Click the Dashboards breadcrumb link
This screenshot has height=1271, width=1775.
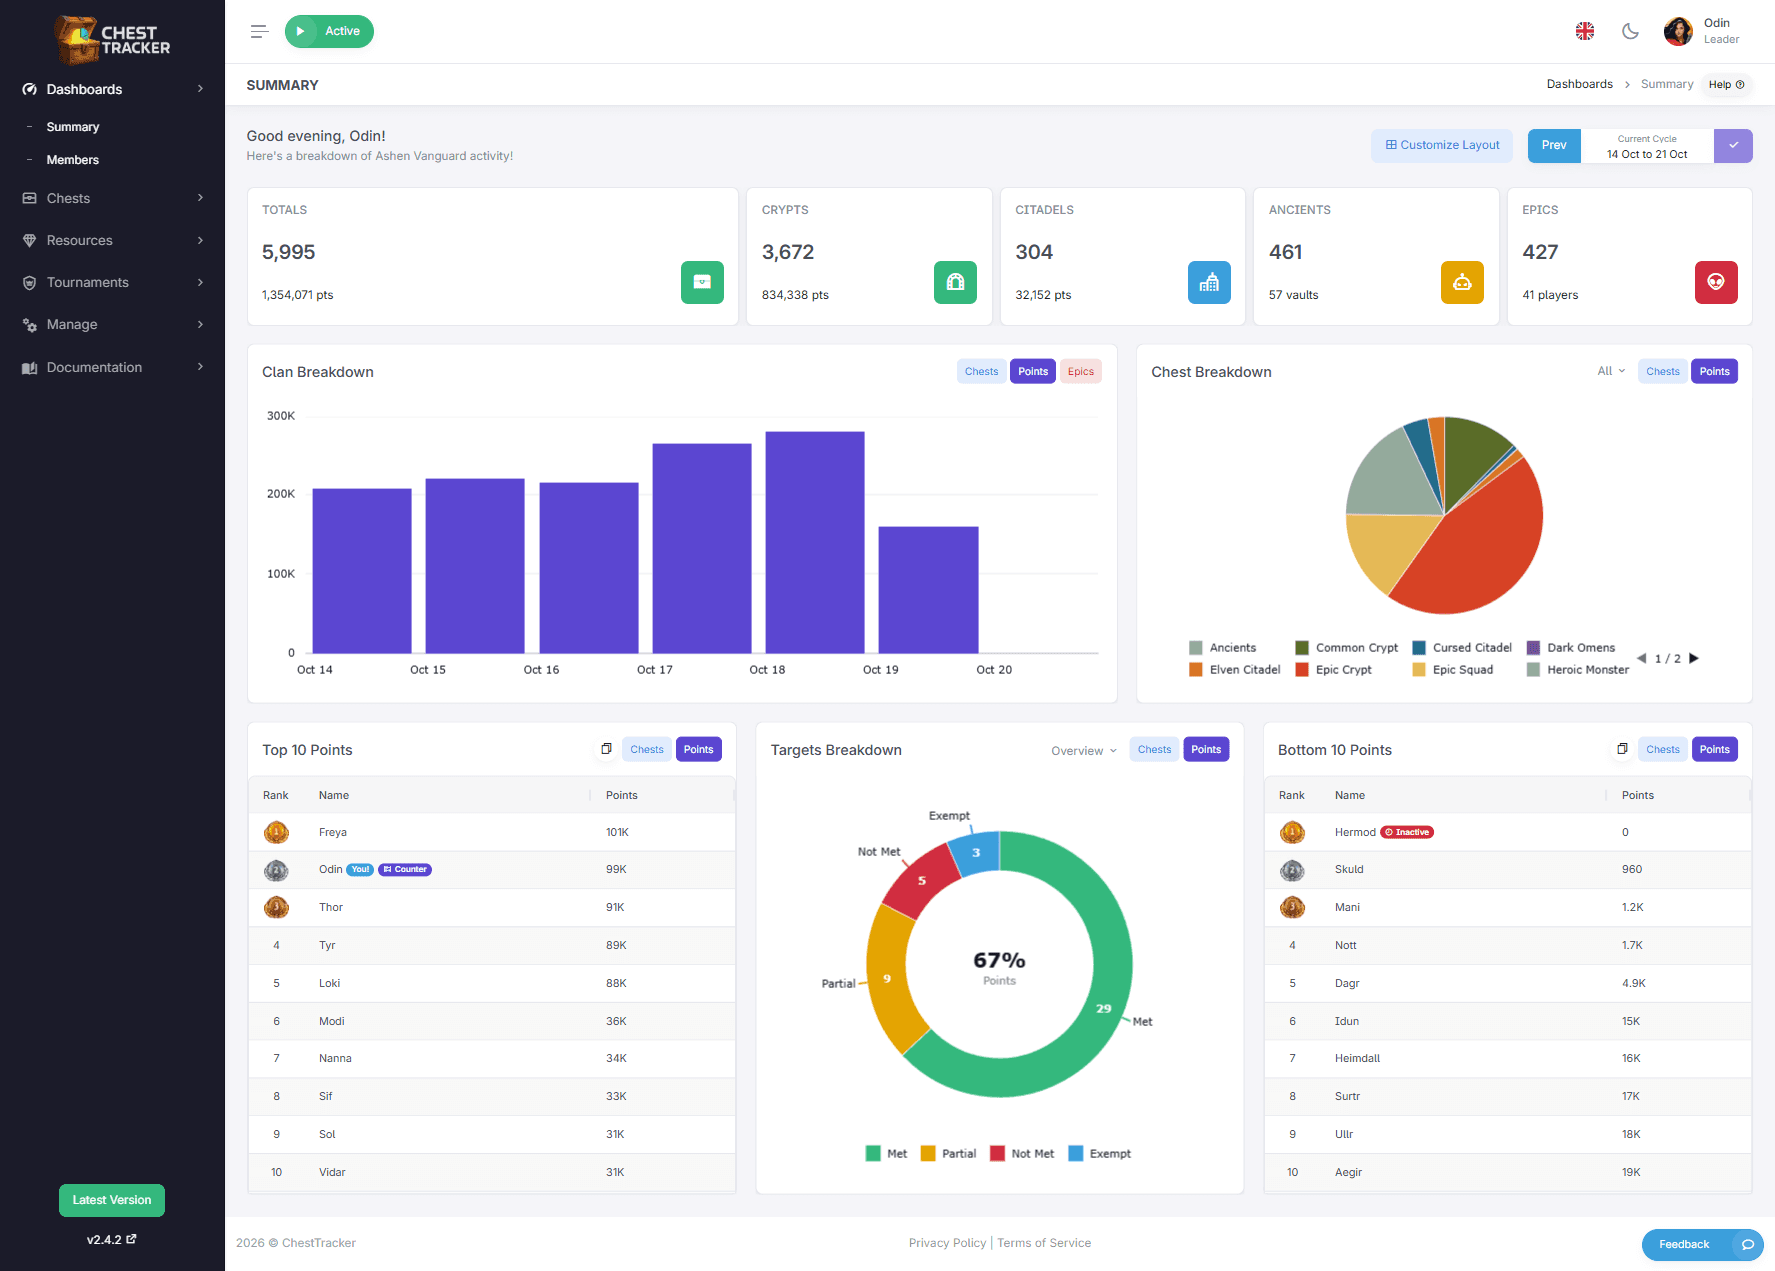coord(1579,84)
